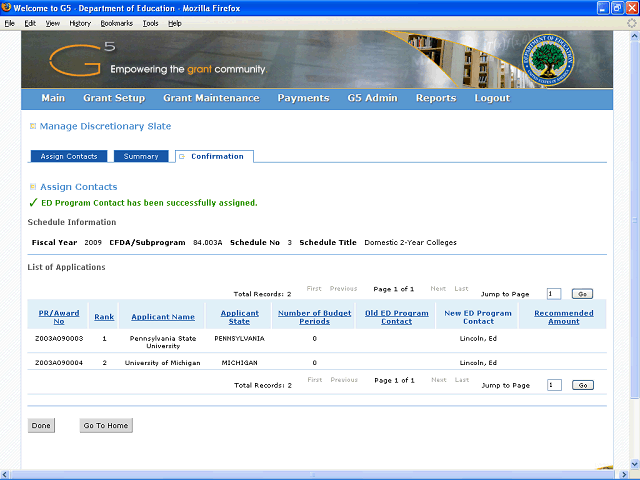Select the Confirmation tab

click(x=216, y=157)
